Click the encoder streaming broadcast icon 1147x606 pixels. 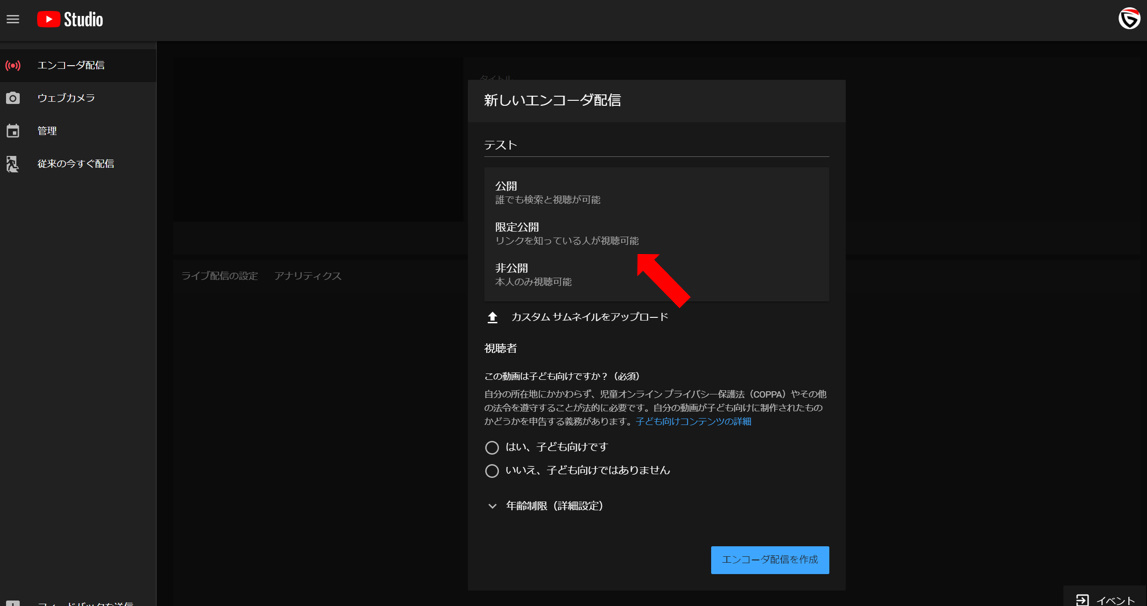(x=13, y=66)
